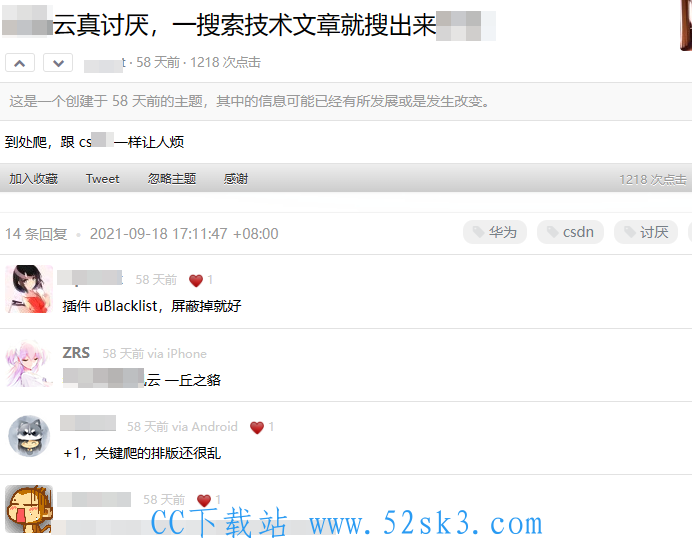The image size is (692, 538).
Task: Add topic to favorites via 加入收藏
Action: 34,179
